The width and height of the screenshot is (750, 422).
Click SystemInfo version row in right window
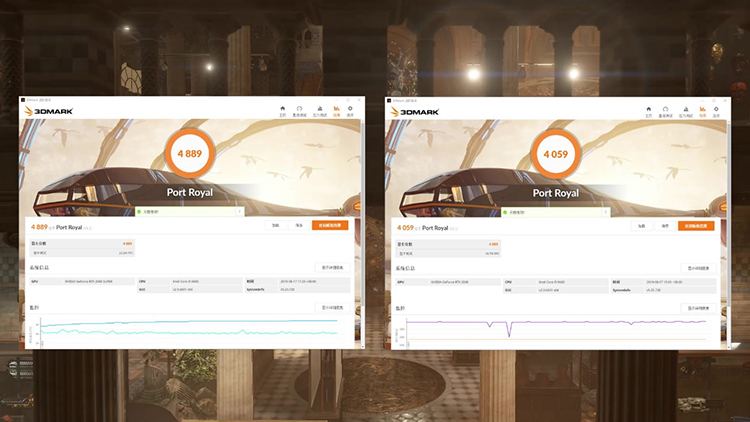click(x=663, y=290)
